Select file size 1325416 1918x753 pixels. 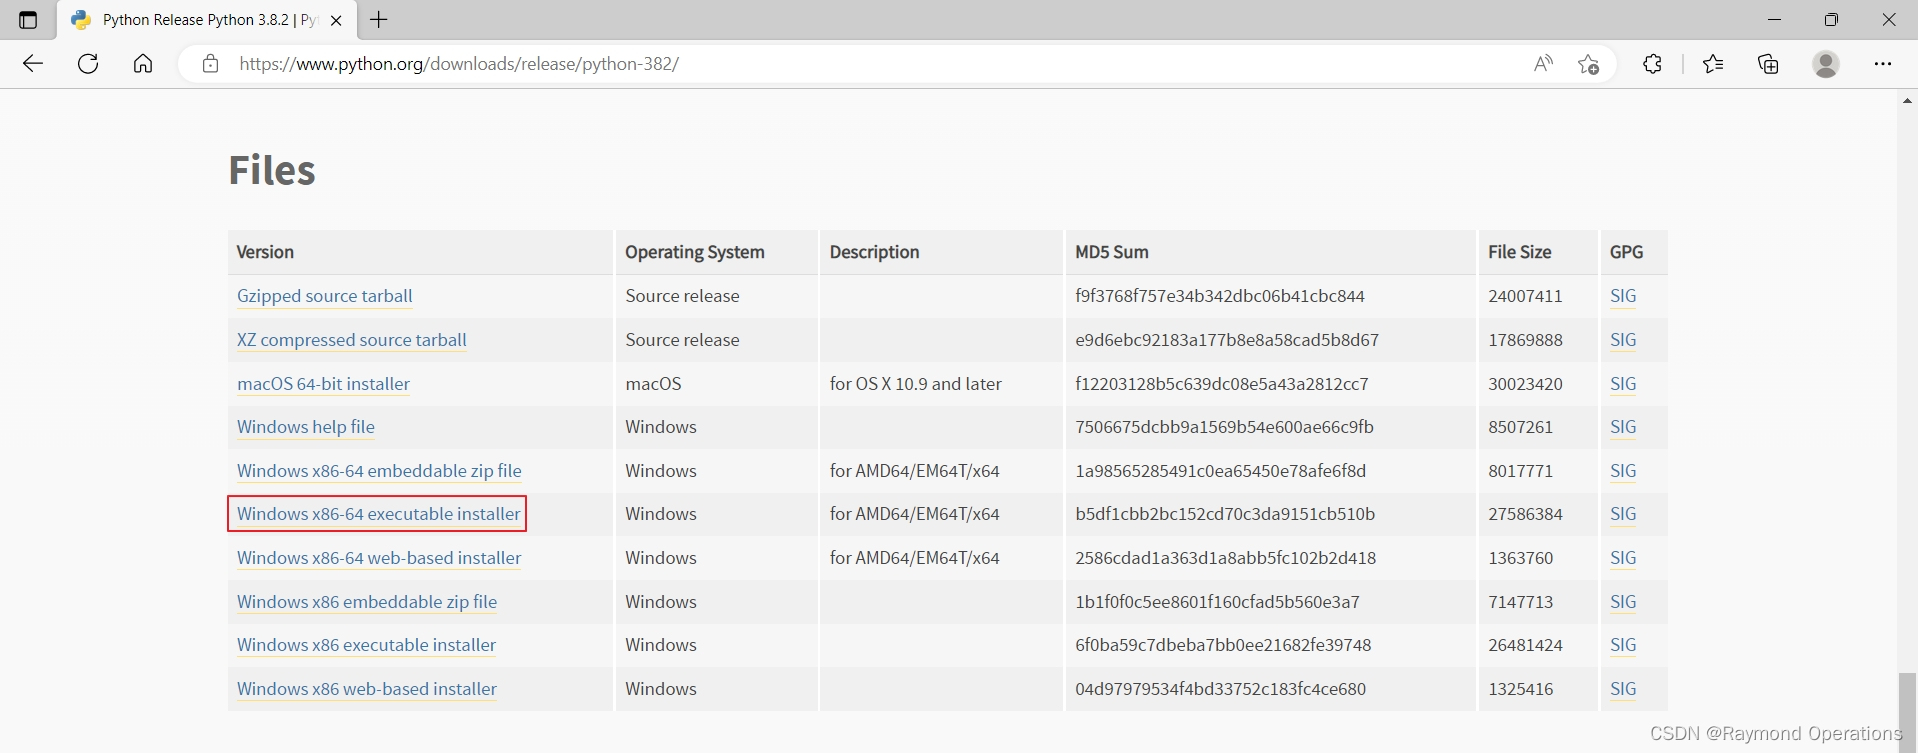coord(1520,689)
